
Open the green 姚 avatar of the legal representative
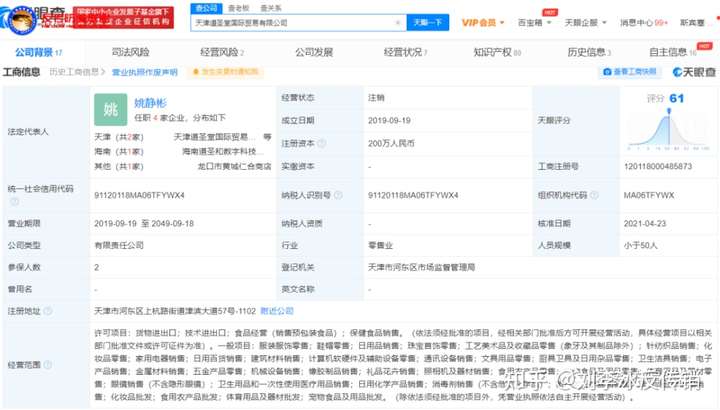(x=111, y=110)
